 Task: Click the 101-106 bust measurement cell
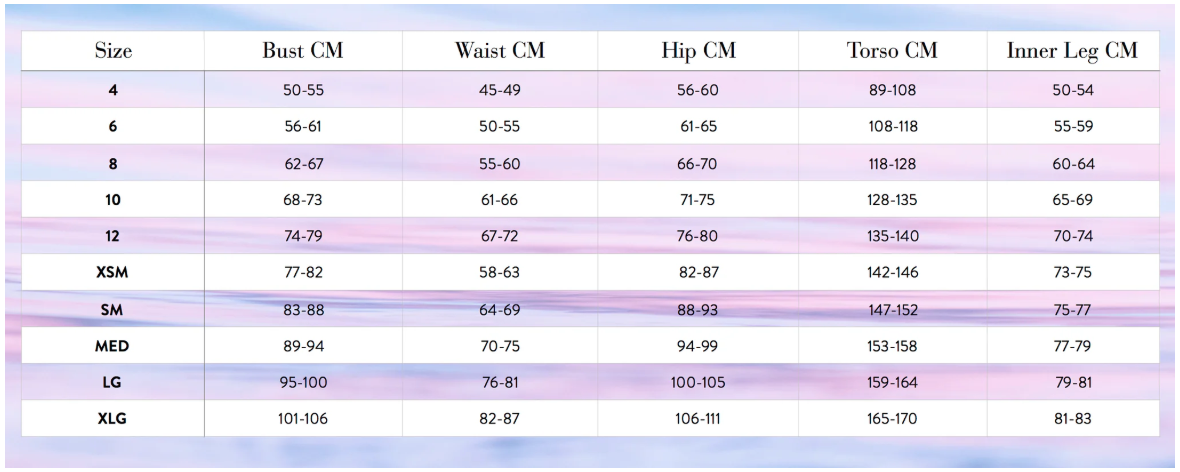point(303,418)
